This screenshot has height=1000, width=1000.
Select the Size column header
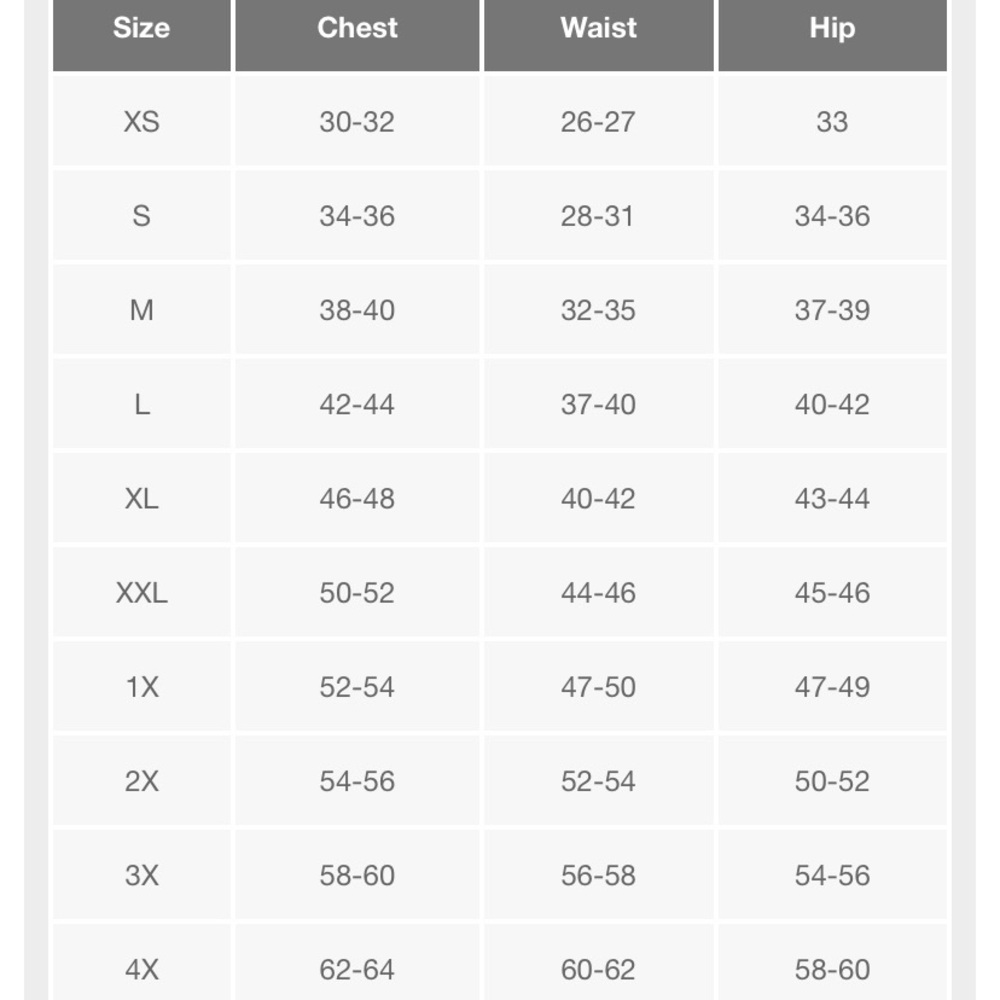pyautogui.click(x=142, y=34)
